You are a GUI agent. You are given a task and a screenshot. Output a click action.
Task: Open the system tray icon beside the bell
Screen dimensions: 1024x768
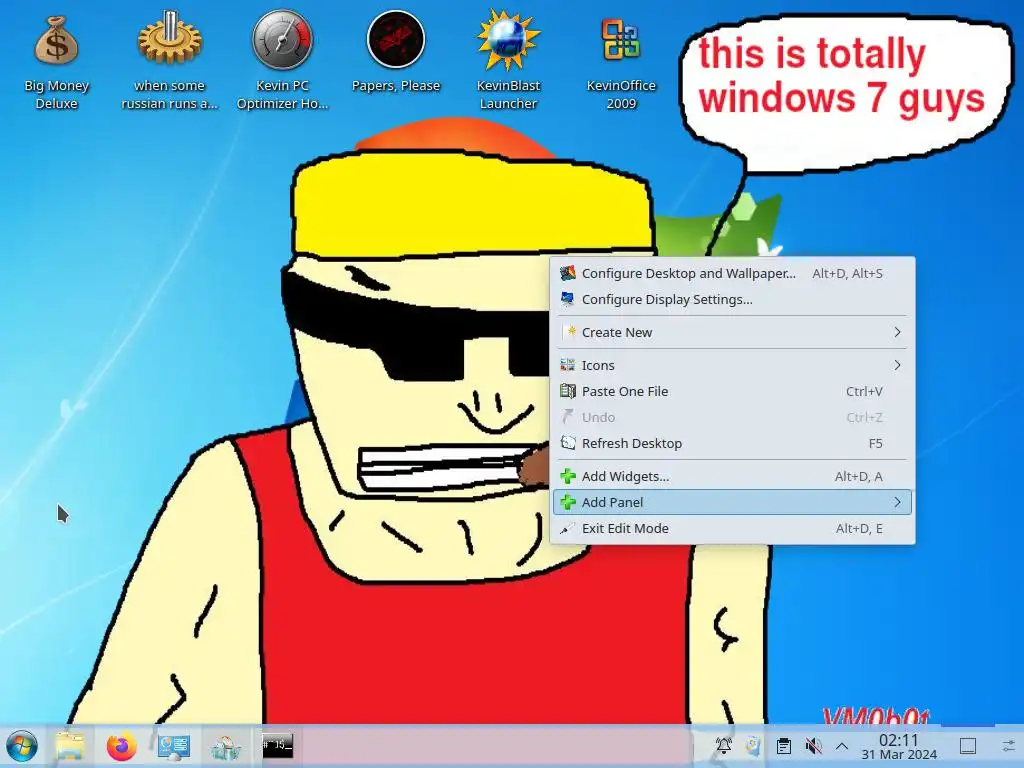point(753,745)
